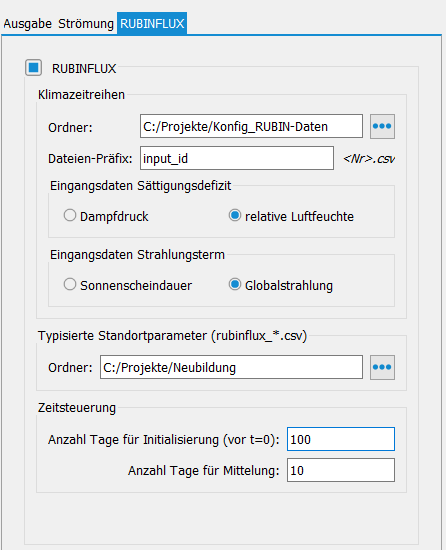Toggle the RUBINFLUX checkbox

(x=33, y=67)
